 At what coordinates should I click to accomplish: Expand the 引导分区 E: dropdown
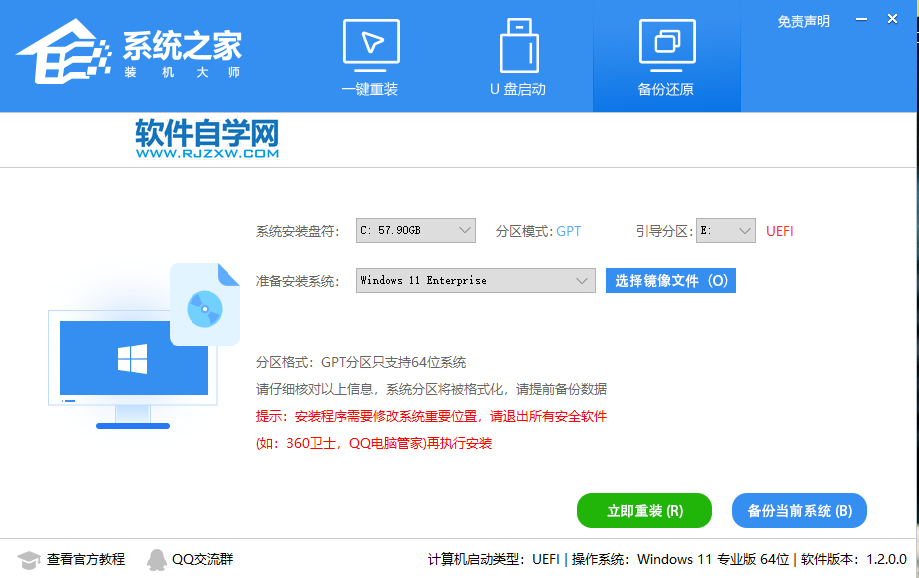(x=726, y=230)
